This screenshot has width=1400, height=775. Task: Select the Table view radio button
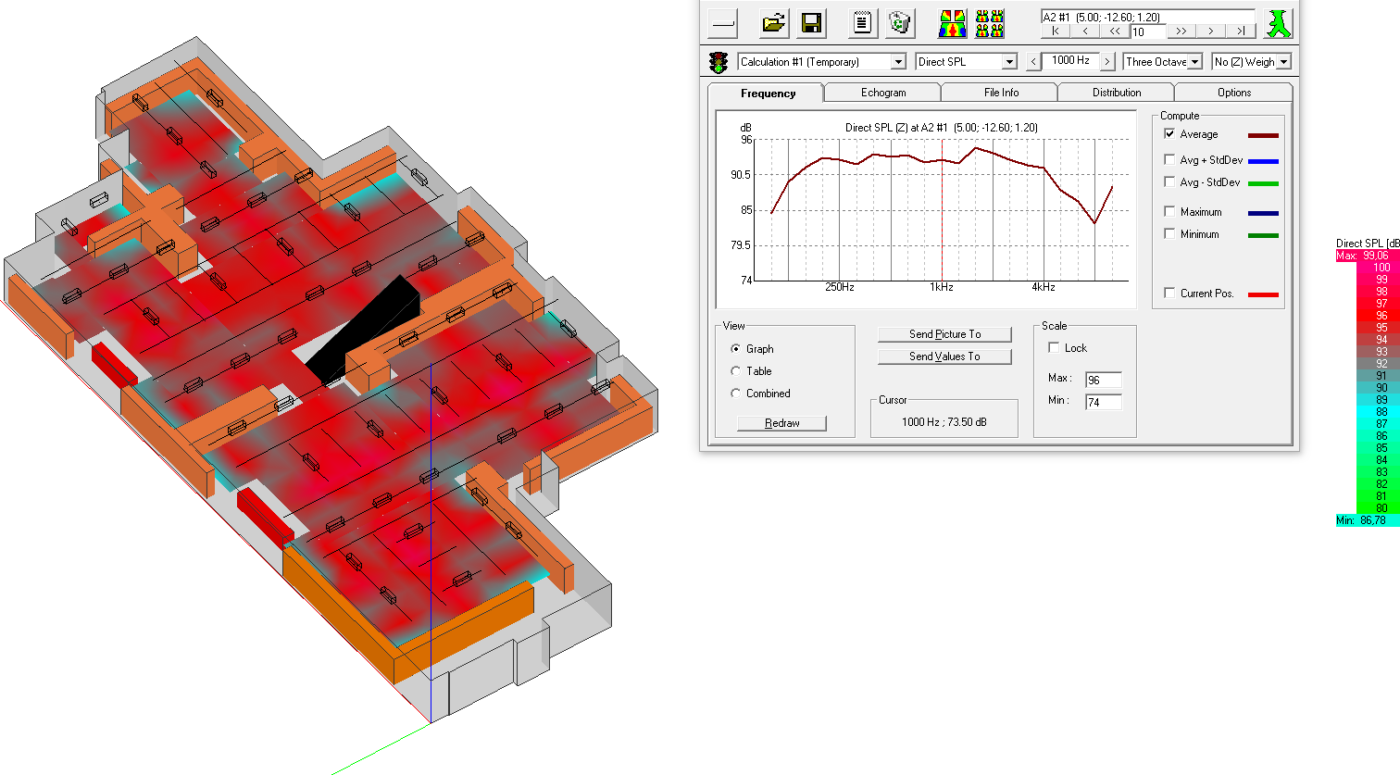pyautogui.click(x=737, y=371)
